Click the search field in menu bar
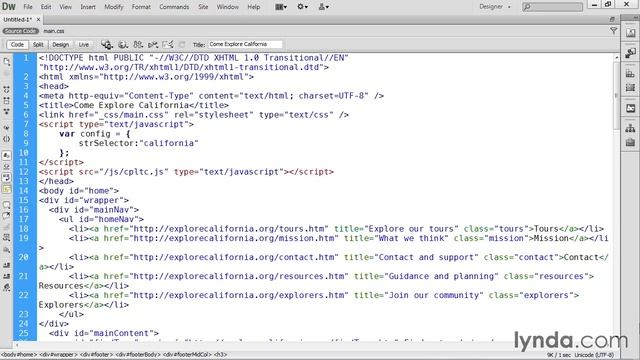 [552, 7]
